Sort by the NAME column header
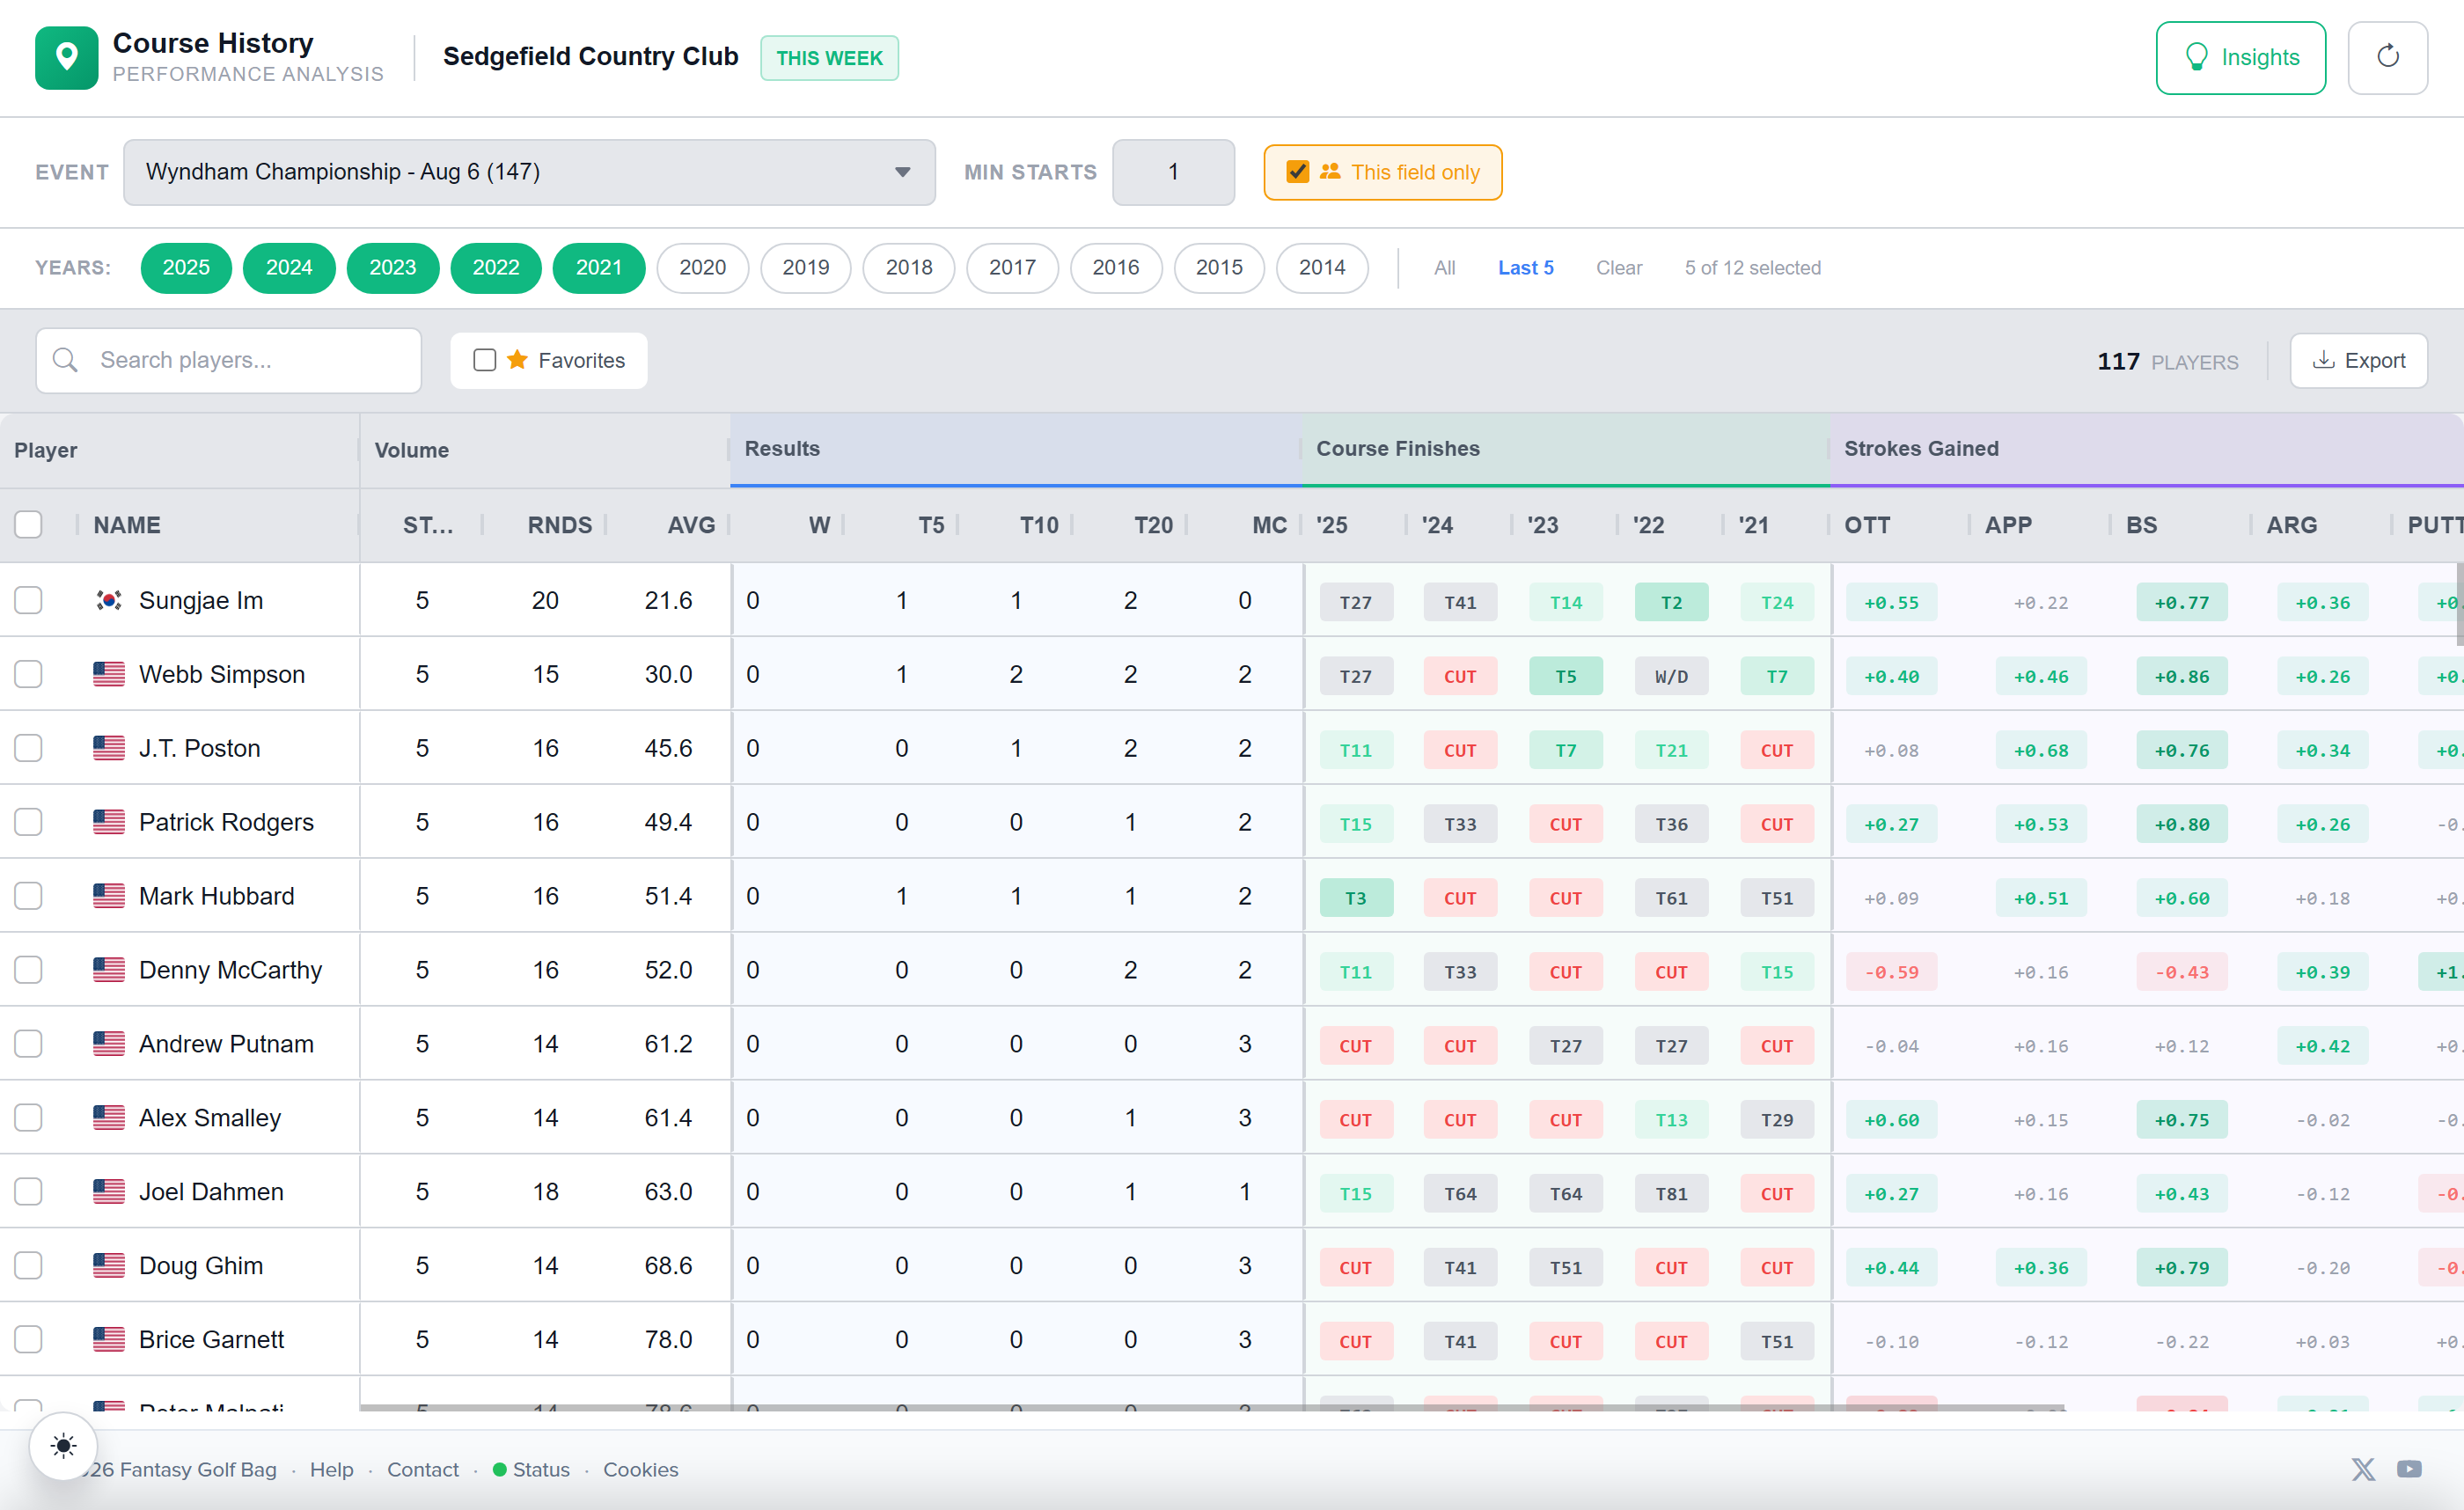Screen dimensions: 2464x1510 127,525
